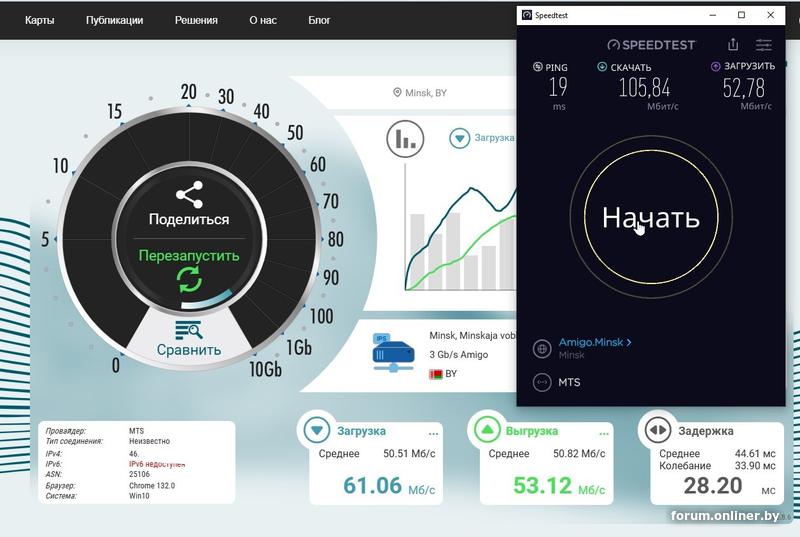Open the Публикации menu item
The height and width of the screenshot is (537, 800).
tap(114, 20)
